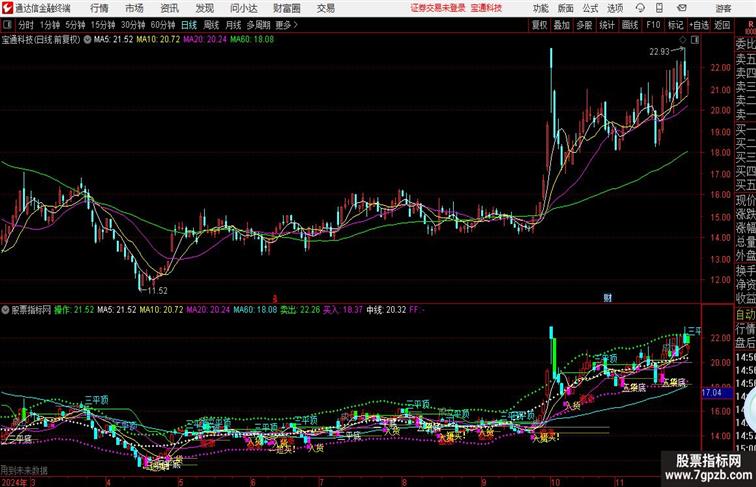756x487 pixels.
Task: Select the 周线 weekly period tab
Action: [211, 25]
